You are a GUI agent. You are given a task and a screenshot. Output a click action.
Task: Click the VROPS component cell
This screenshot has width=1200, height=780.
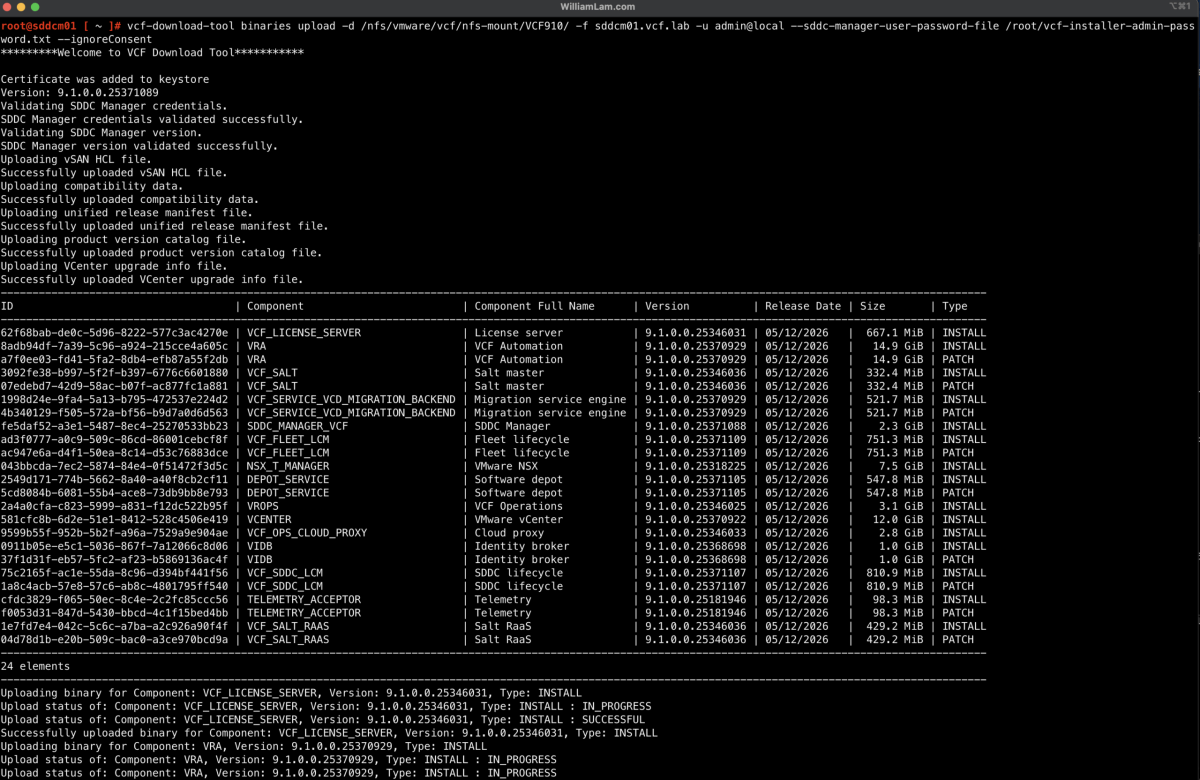coord(263,506)
